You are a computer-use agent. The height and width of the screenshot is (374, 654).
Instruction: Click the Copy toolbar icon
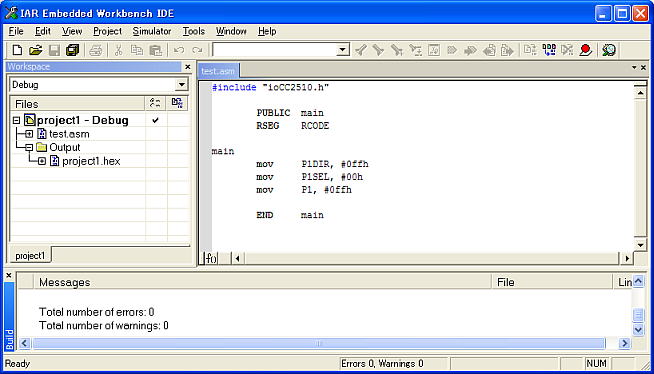click(136, 50)
